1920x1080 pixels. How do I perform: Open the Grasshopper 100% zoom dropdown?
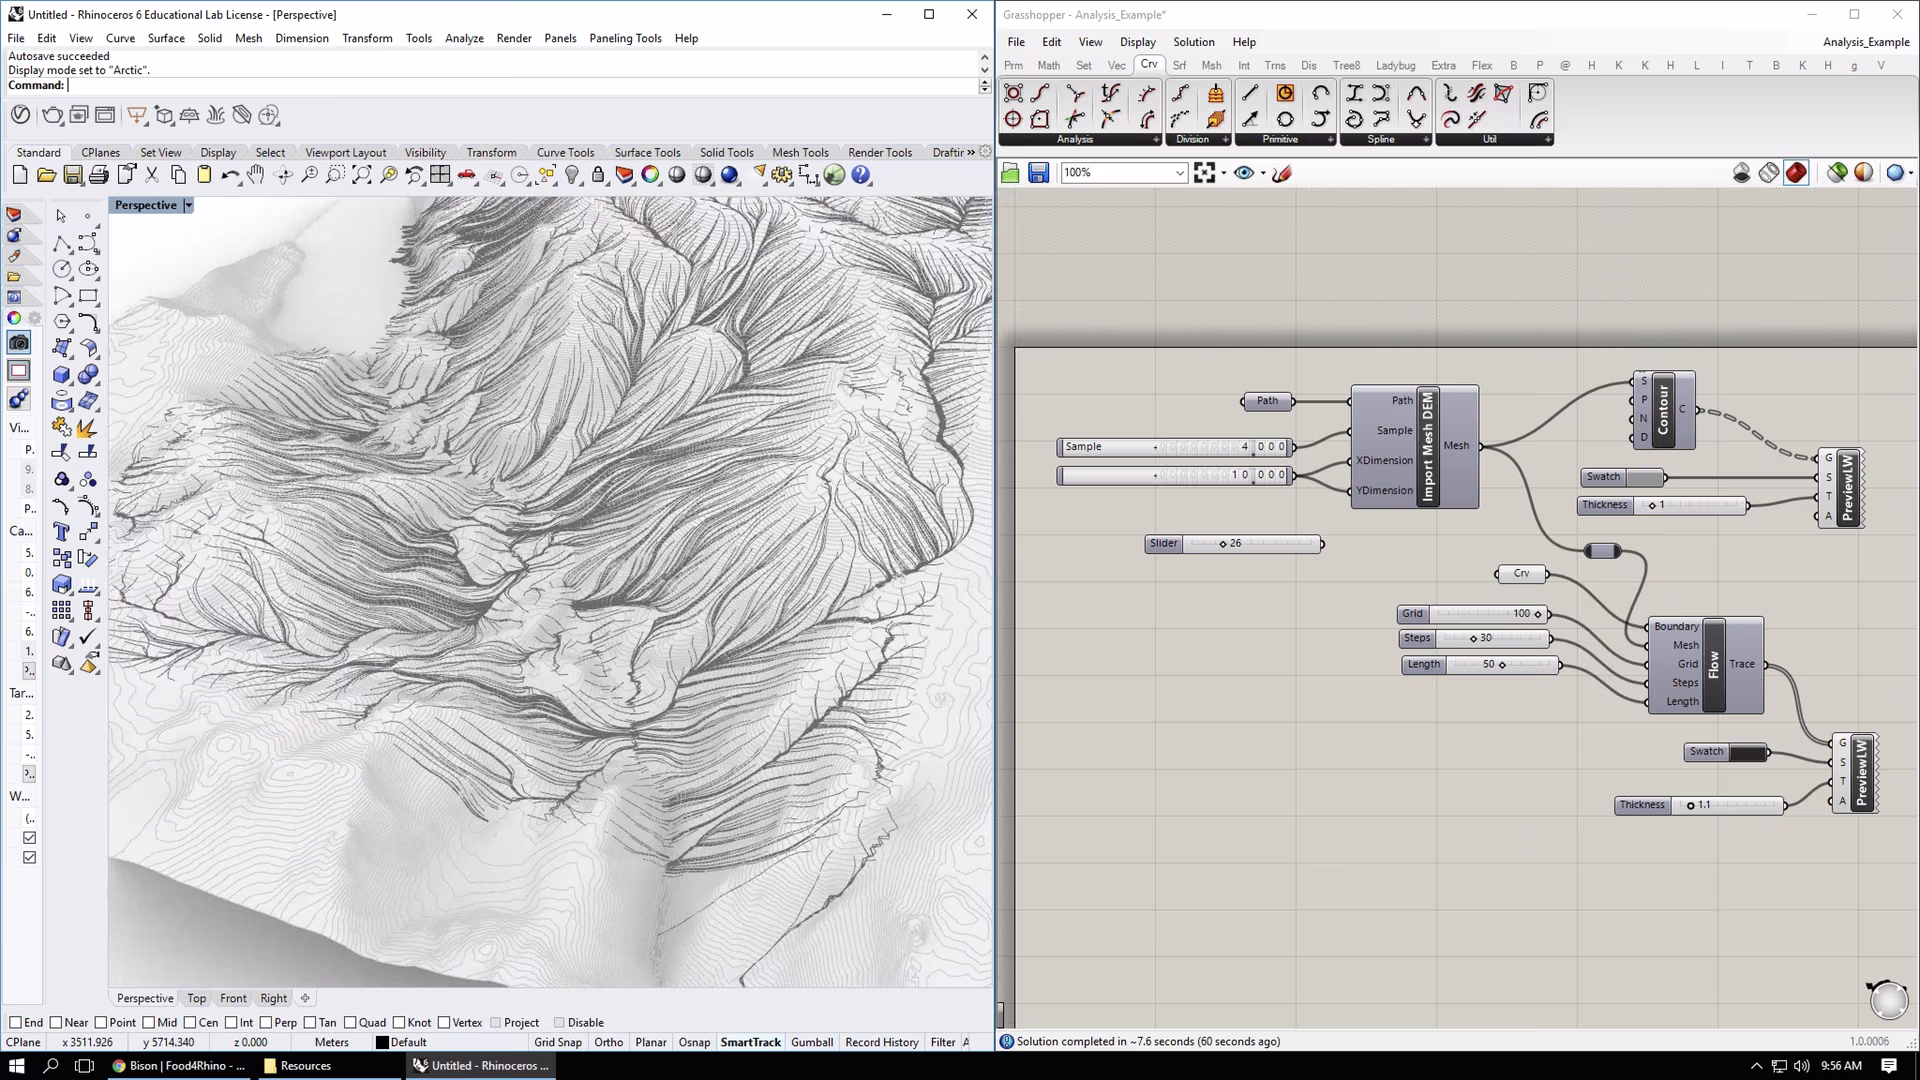[x=1179, y=173]
